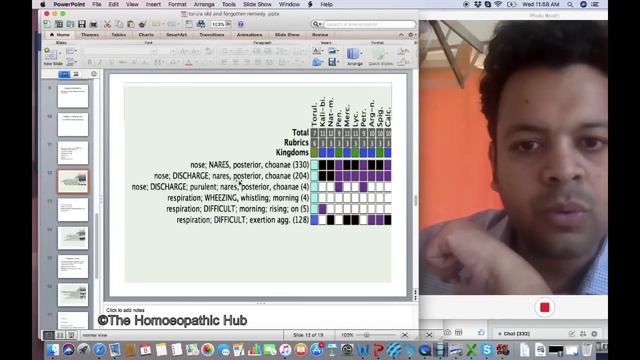Click the Open file folder icon

point(70,24)
